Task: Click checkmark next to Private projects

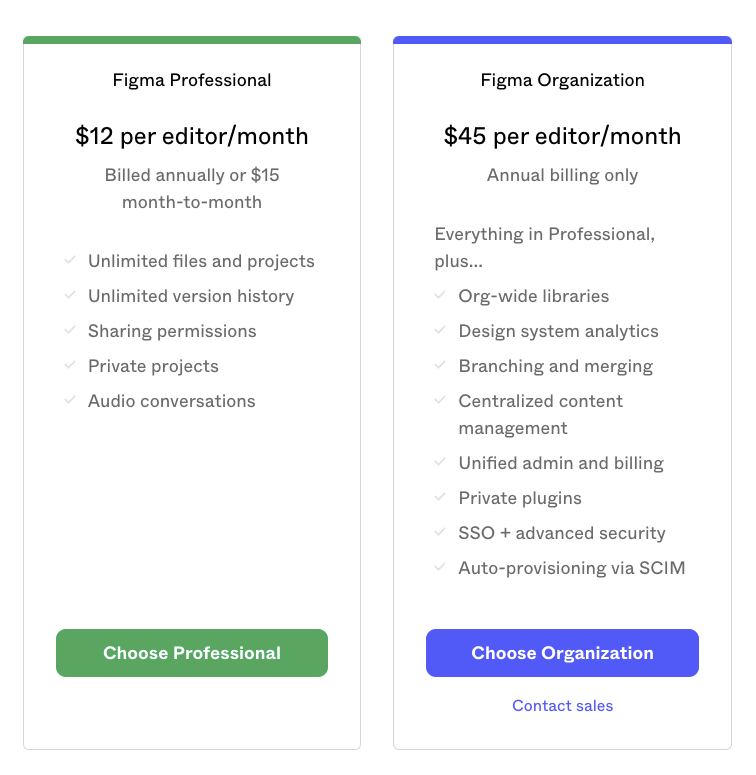Action: pyautogui.click(x=70, y=365)
